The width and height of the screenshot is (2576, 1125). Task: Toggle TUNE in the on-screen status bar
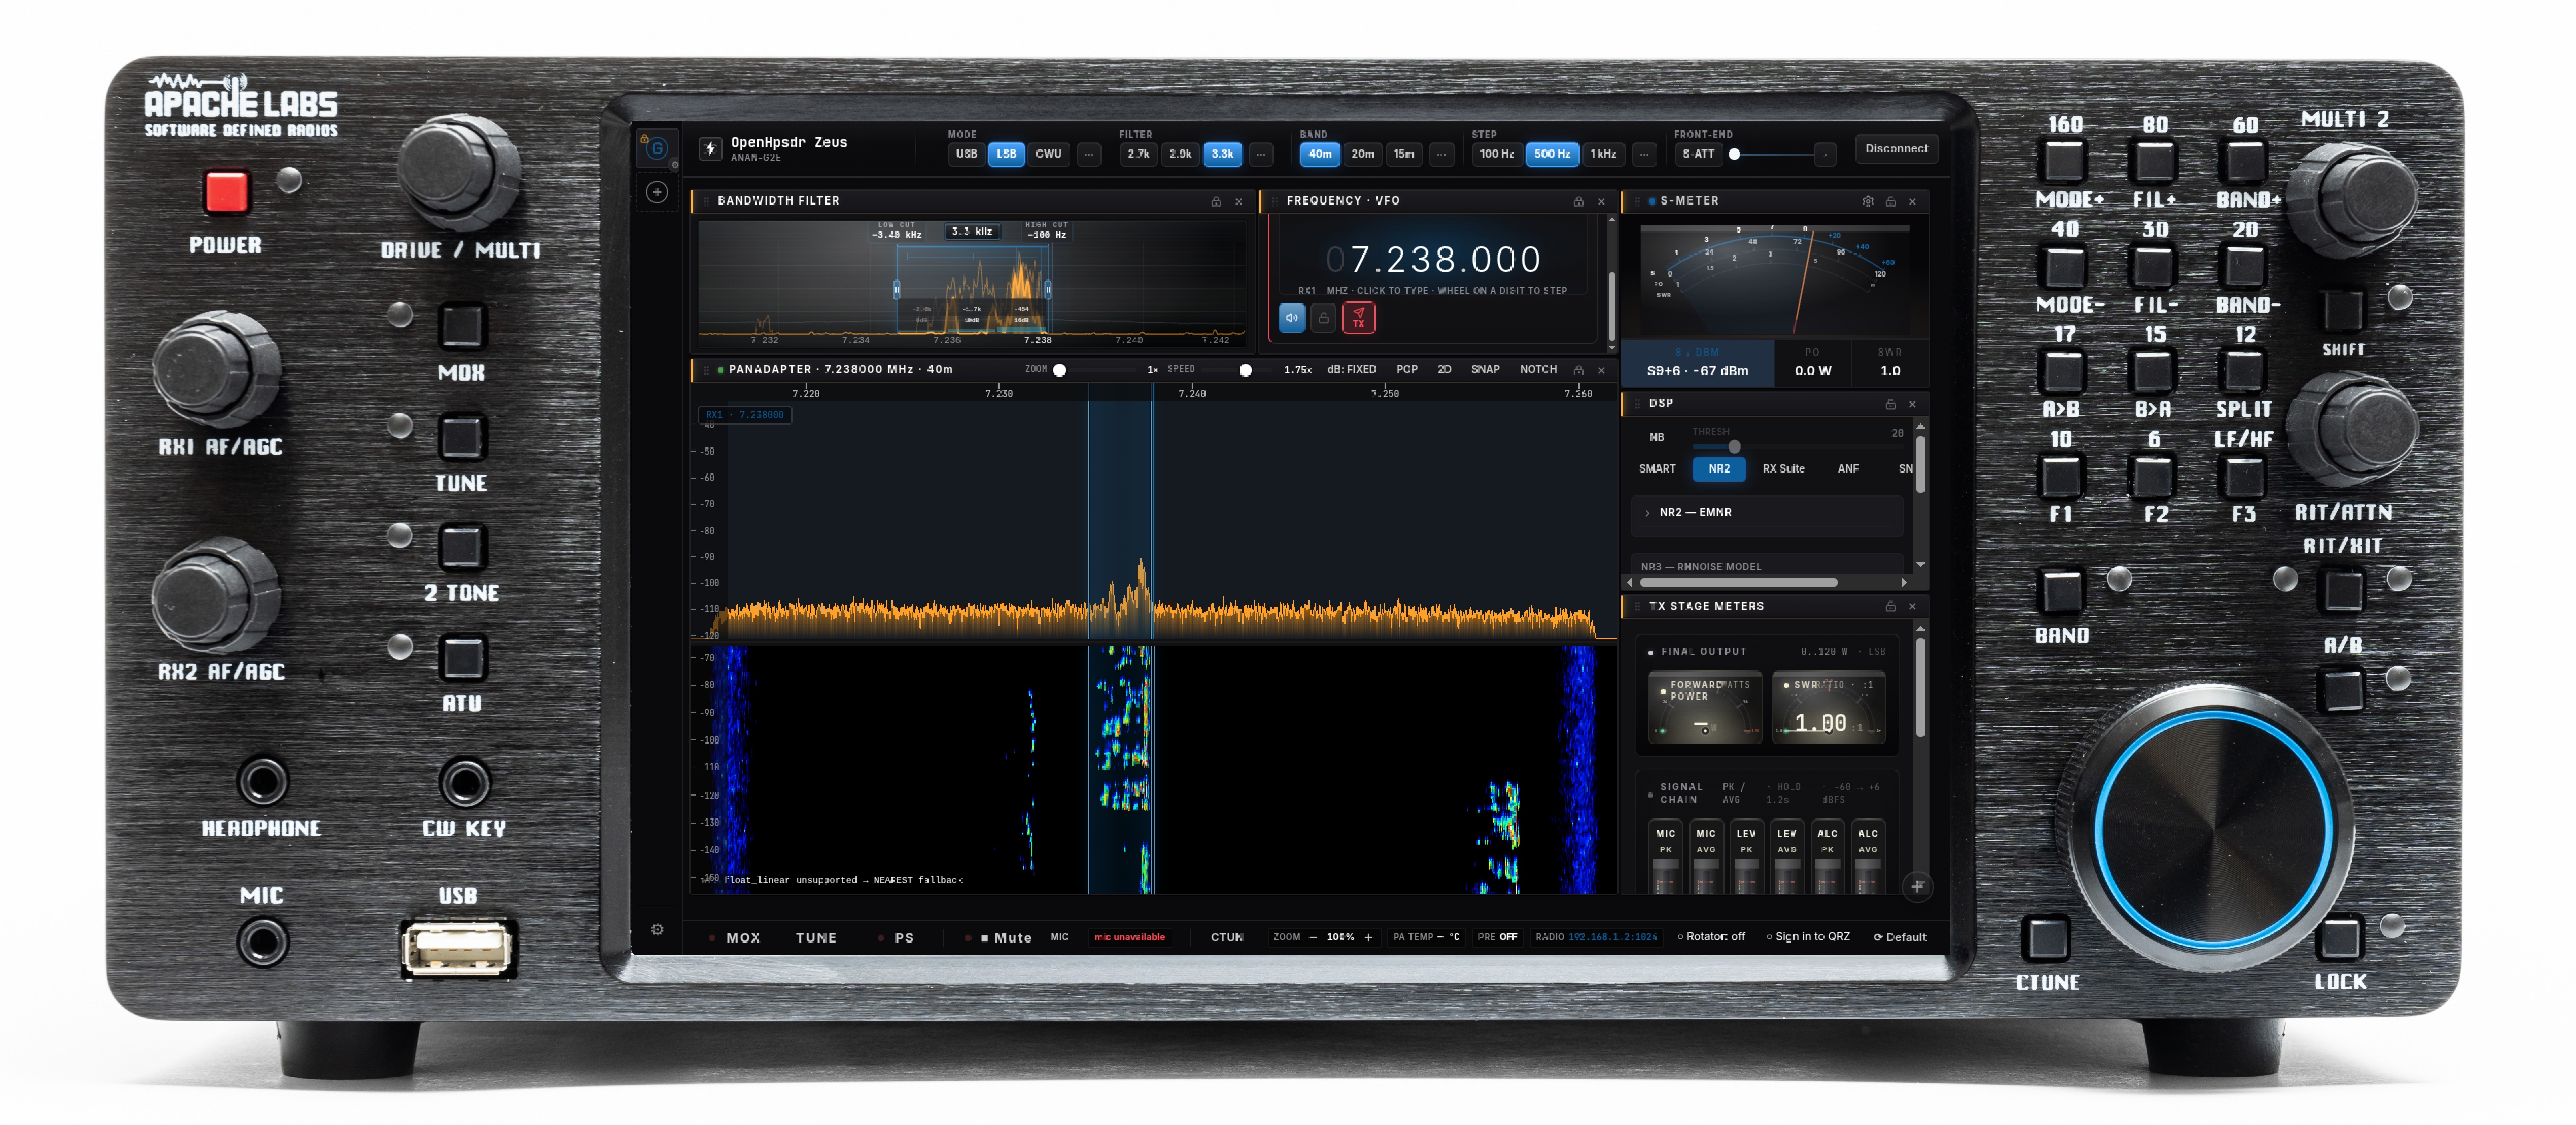point(816,938)
